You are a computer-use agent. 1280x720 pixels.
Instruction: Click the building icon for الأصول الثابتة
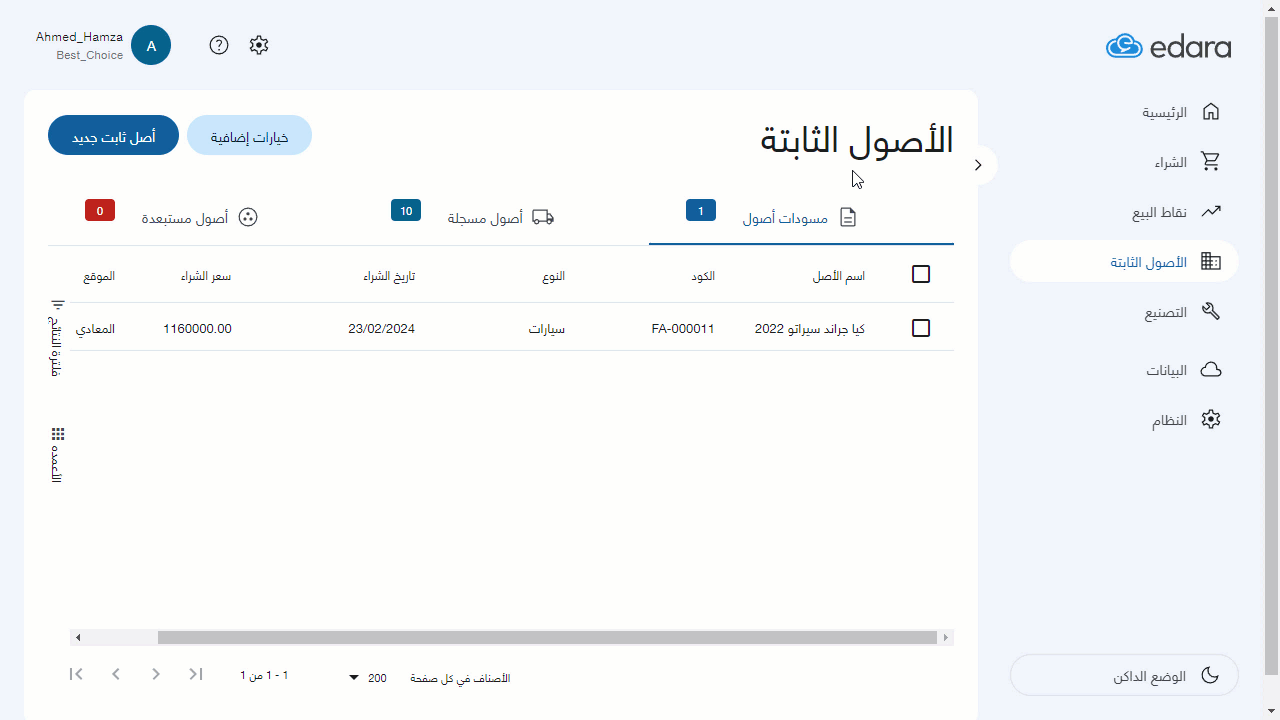(1211, 262)
